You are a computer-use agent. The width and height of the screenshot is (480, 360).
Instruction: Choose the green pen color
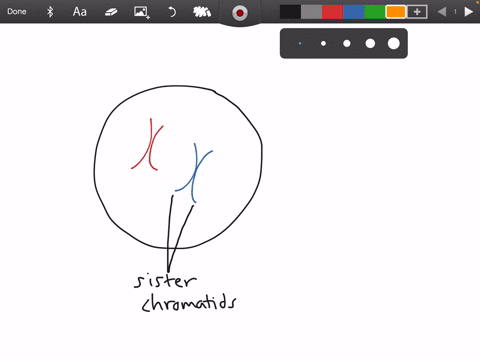click(374, 12)
